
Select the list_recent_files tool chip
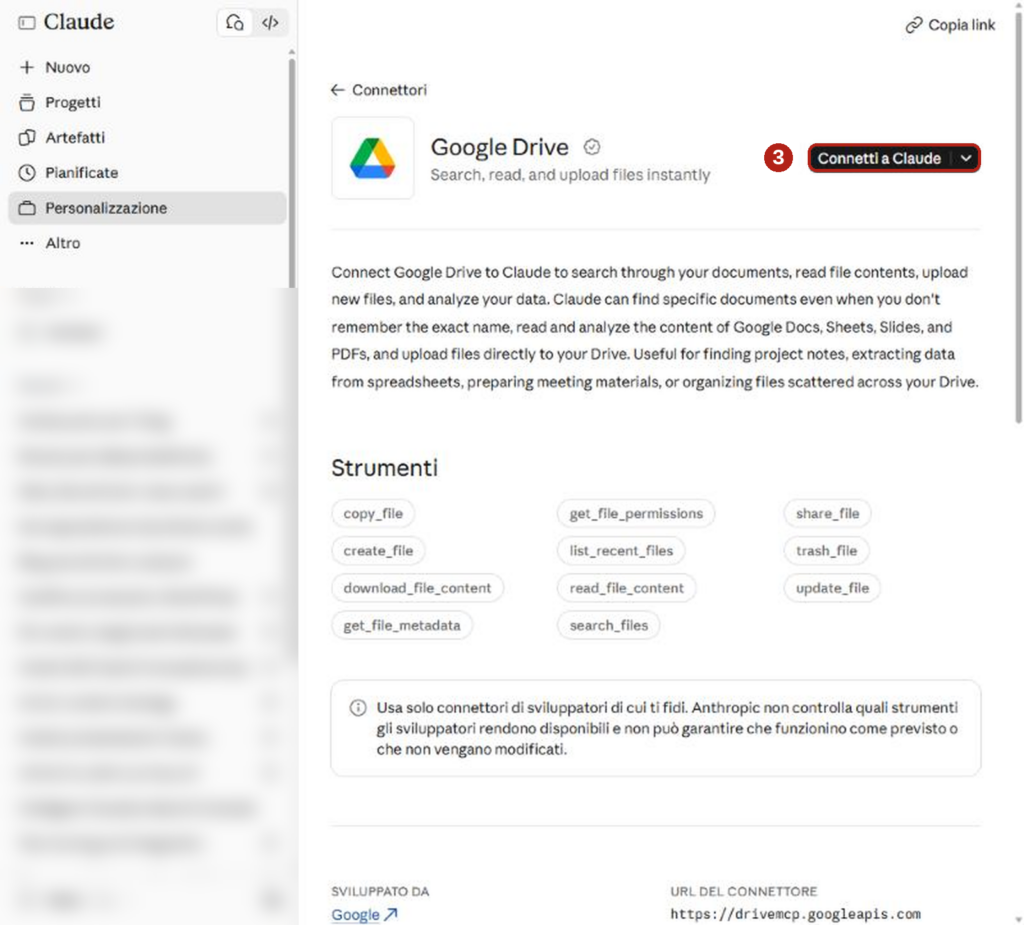621,551
